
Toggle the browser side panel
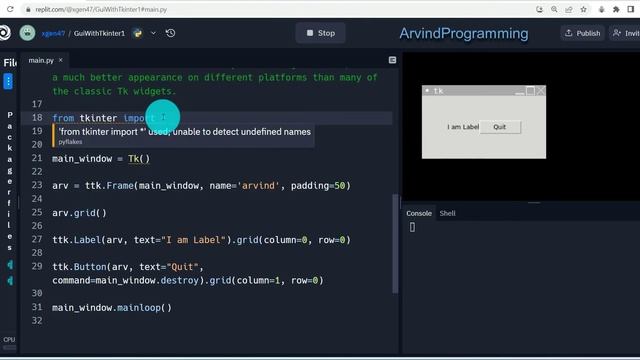[631, 9]
